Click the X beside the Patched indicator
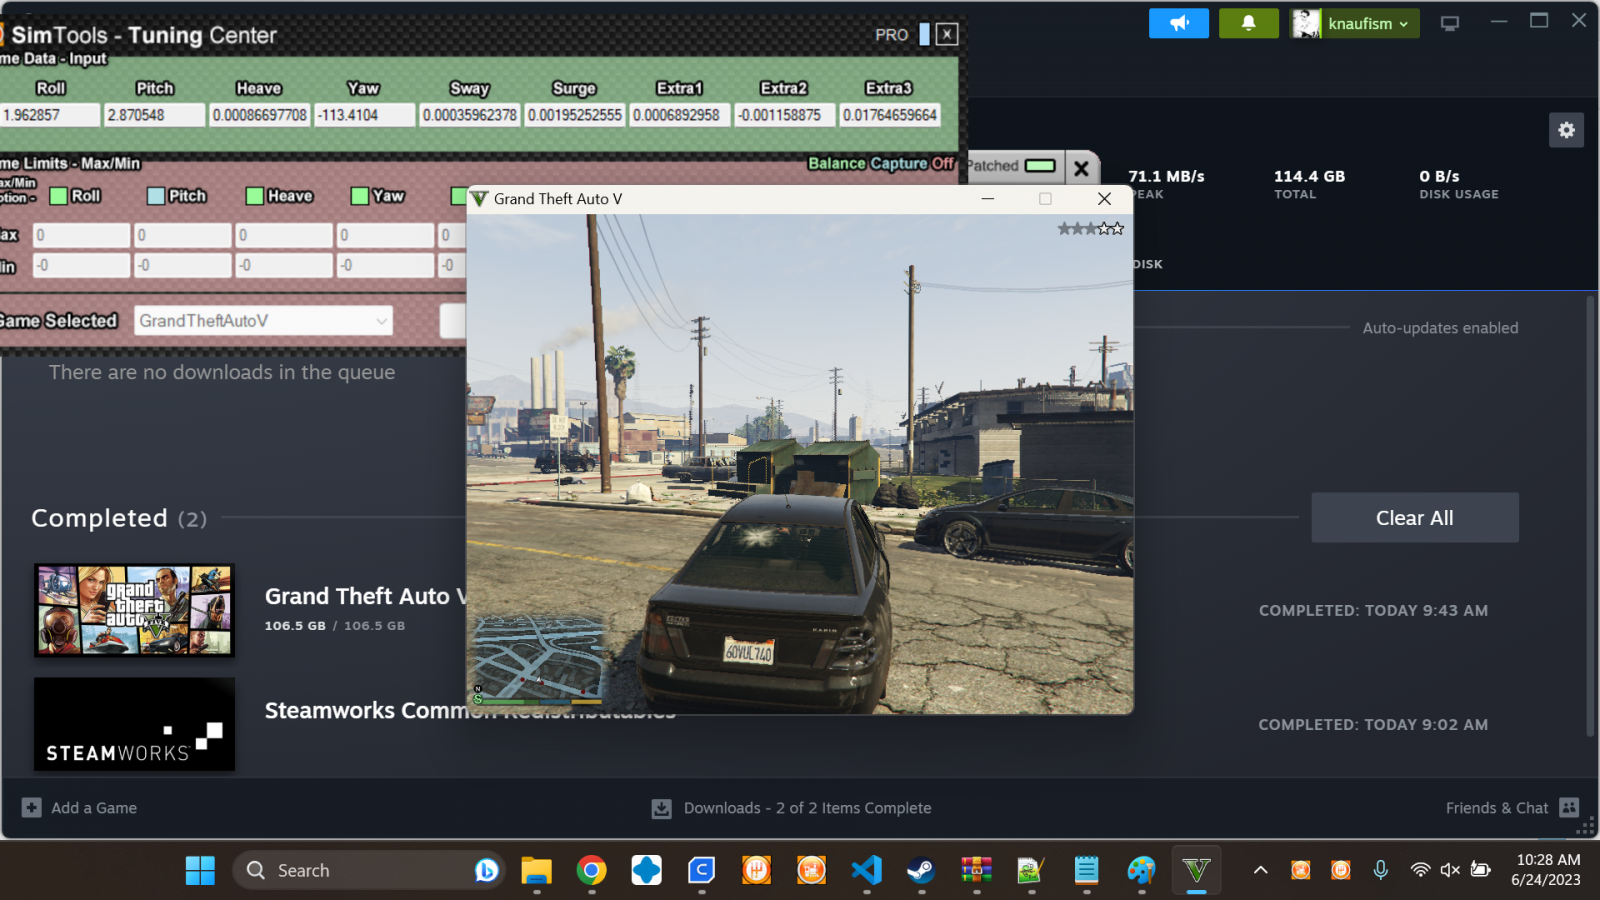Image resolution: width=1600 pixels, height=900 pixels. pos(1081,168)
